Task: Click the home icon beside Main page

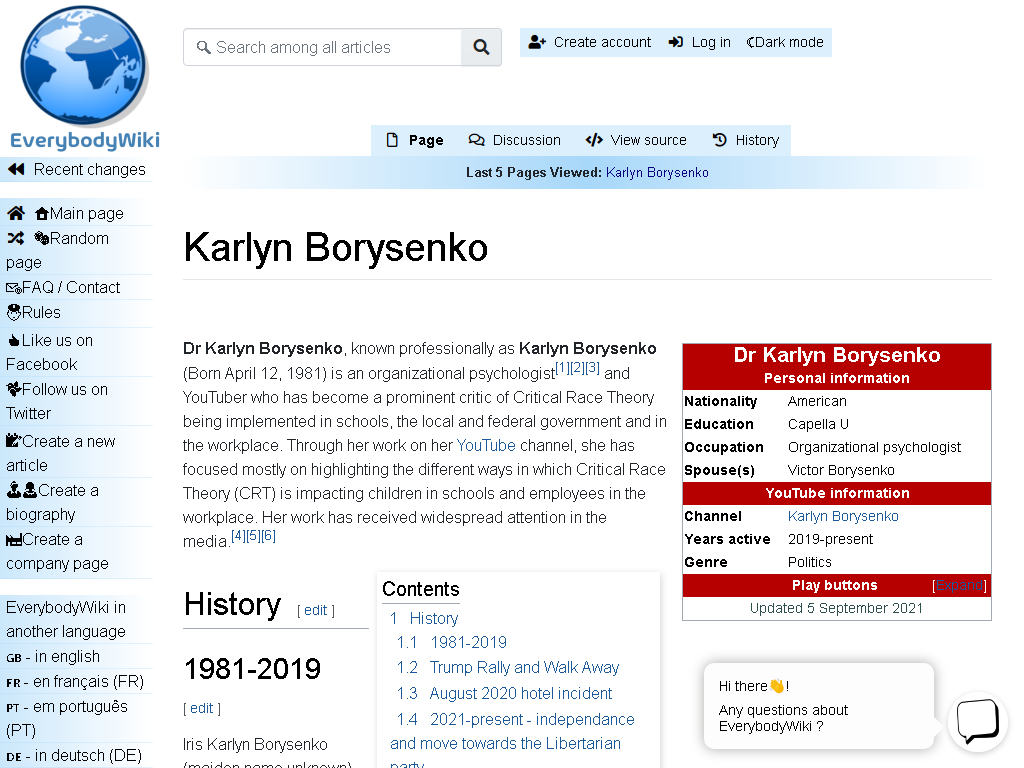Action: pyautogui.click(x=16, y=213)
